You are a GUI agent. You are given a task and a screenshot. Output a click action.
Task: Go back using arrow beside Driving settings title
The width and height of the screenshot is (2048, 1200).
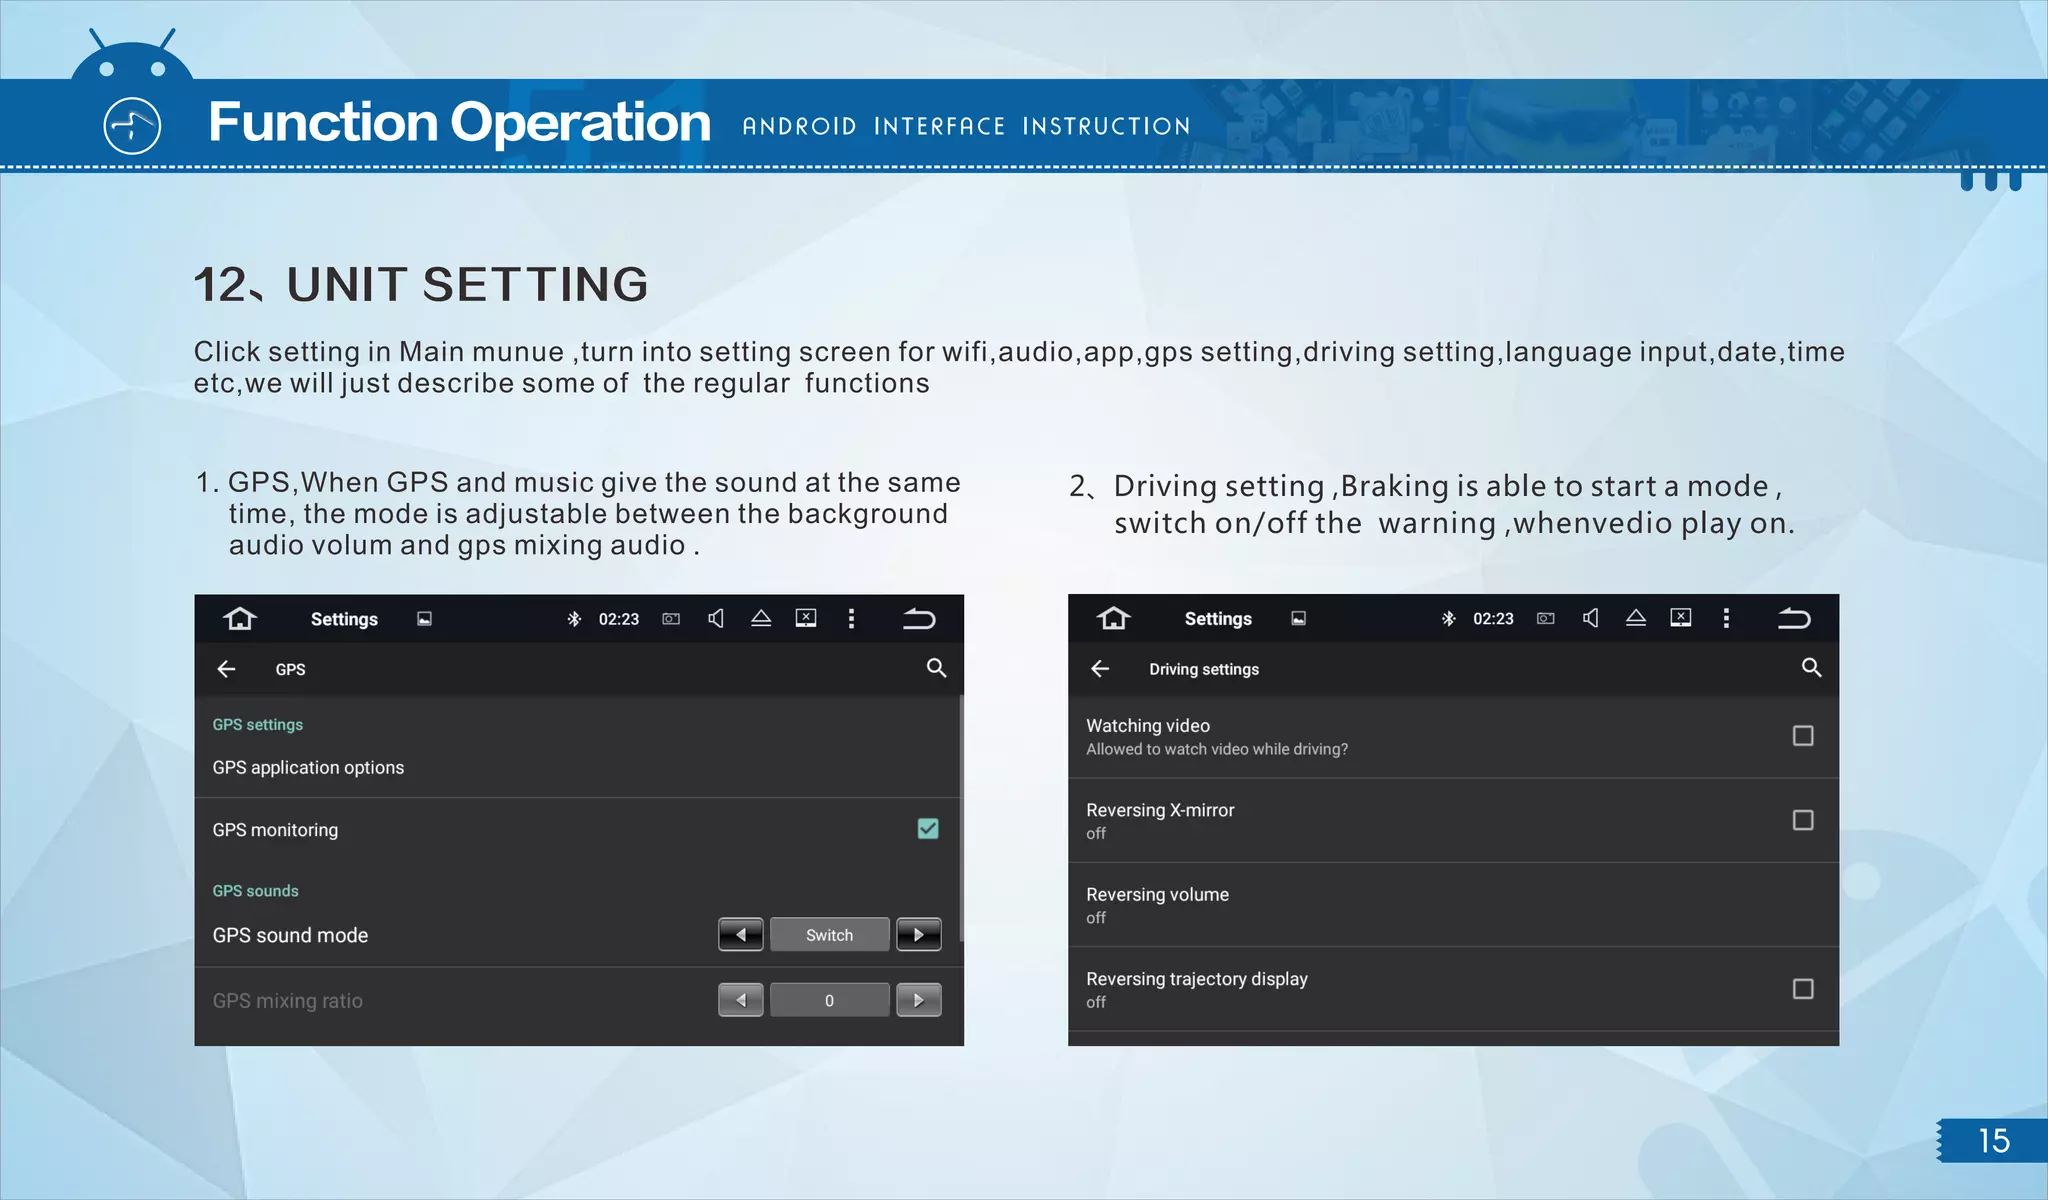[x=1100, y=669]
